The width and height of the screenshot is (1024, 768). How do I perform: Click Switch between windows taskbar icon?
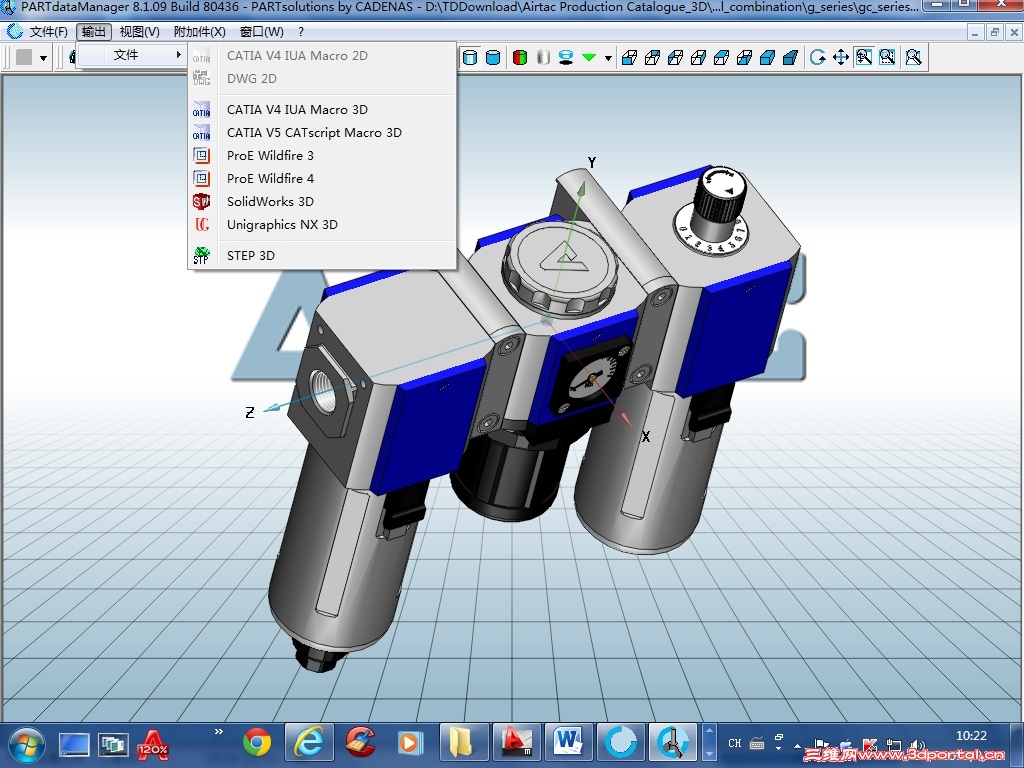113,744
